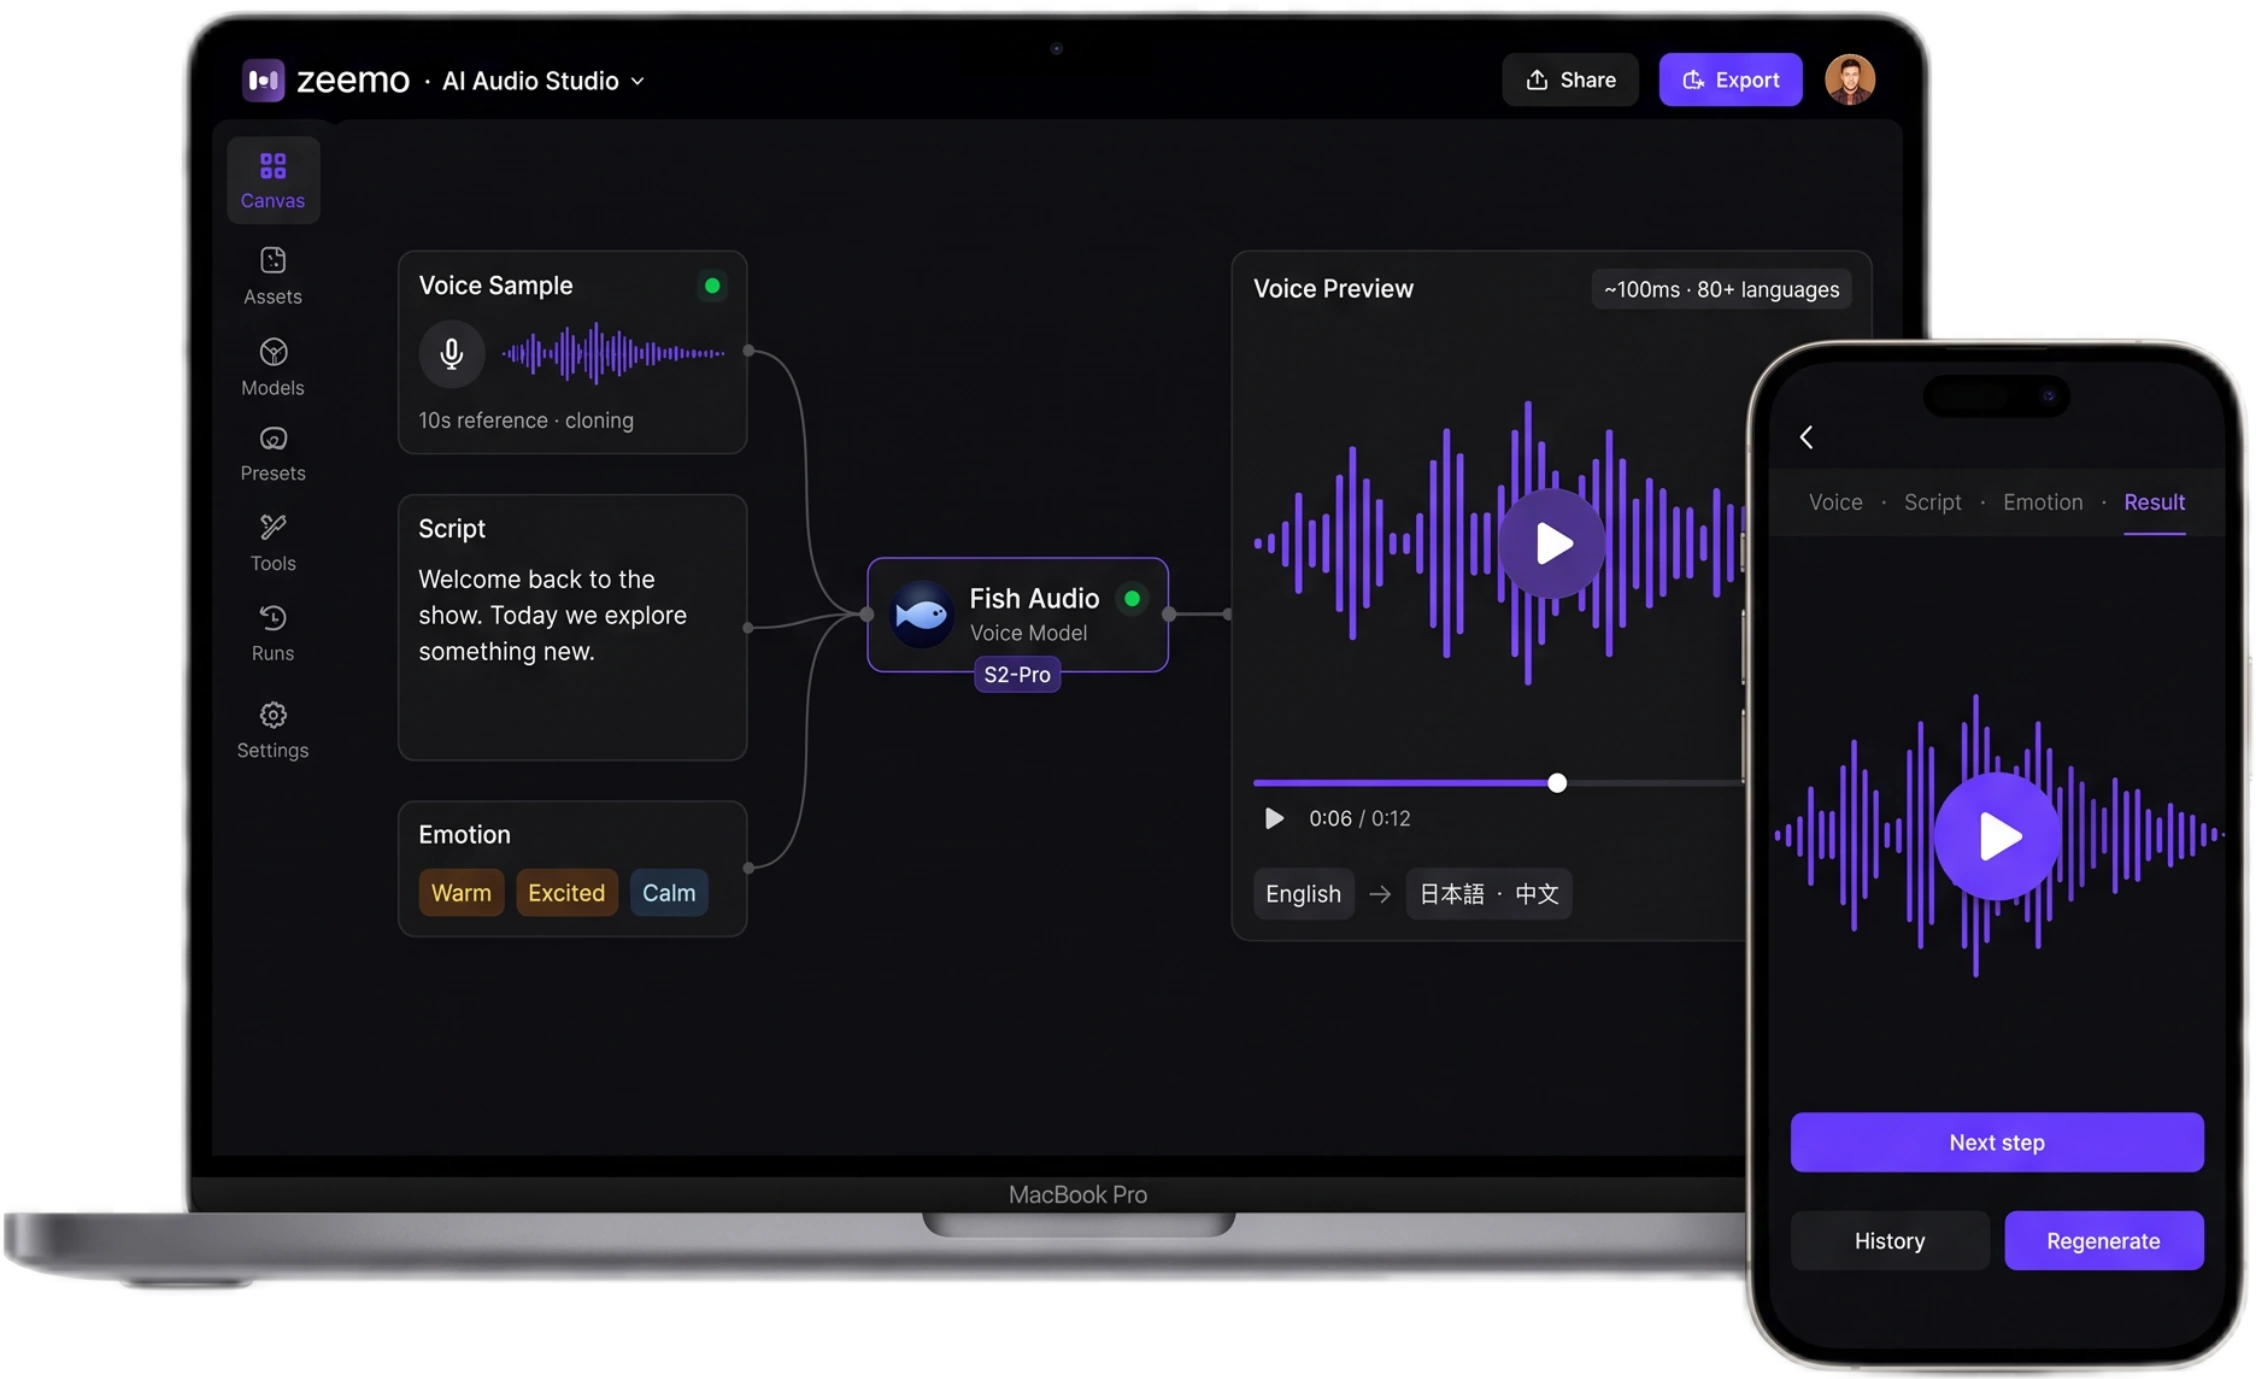Switch to the Emotion tab on phone
The width and height of the screenshot is (2256, 1379).
(x=2042, y=502)
